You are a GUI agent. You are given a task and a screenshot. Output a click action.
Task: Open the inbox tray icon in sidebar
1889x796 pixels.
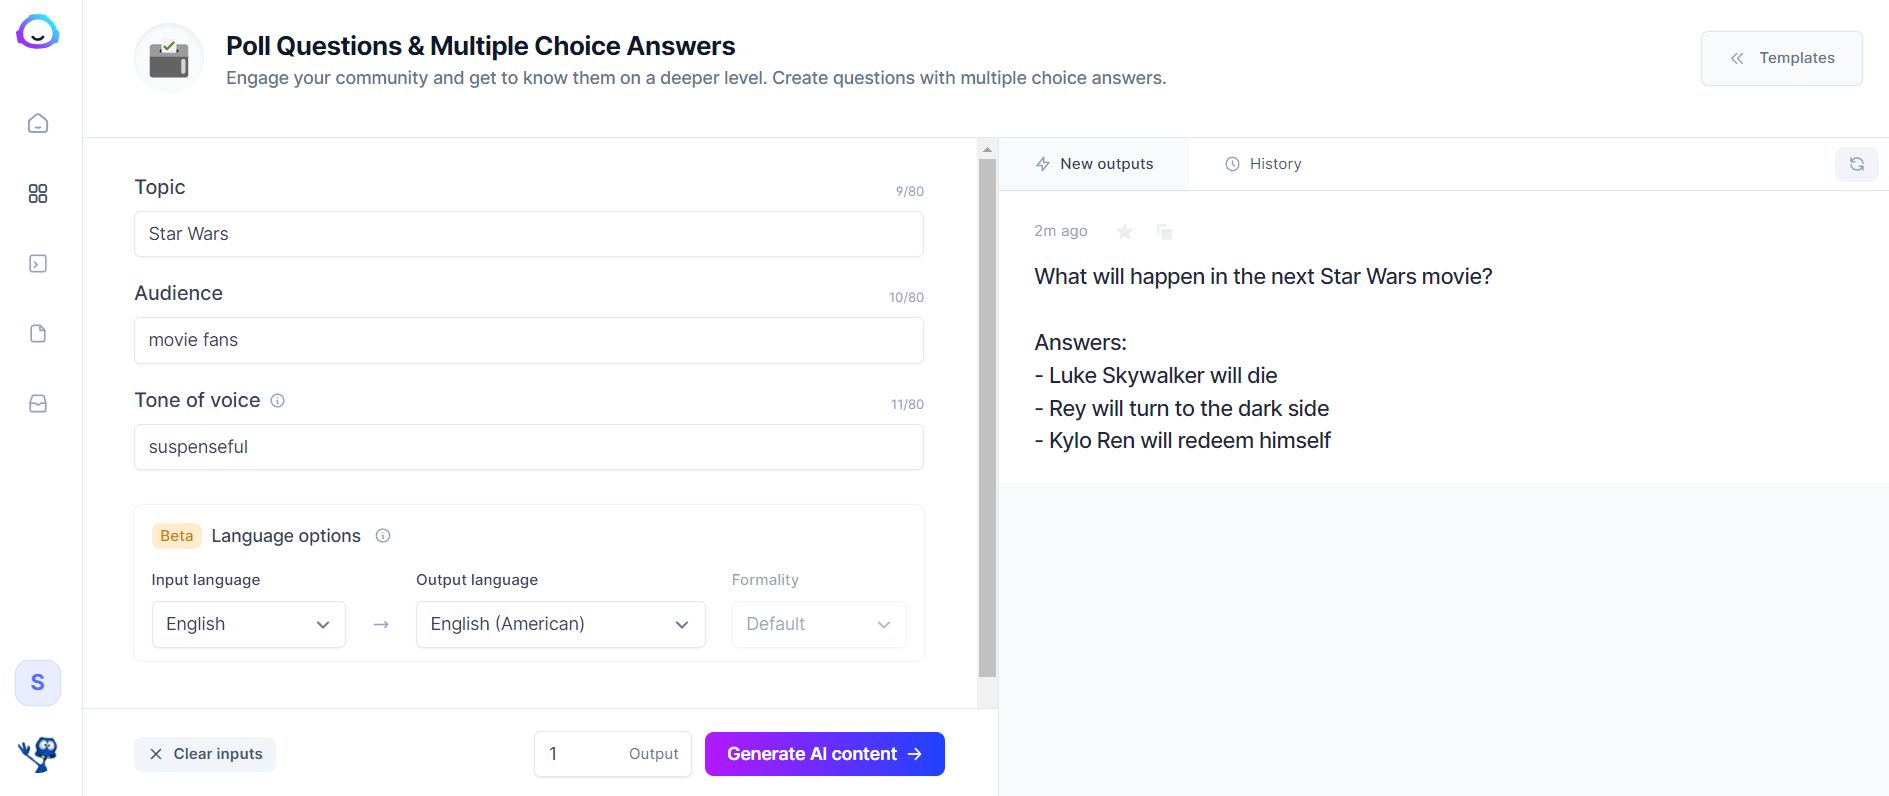38,403
